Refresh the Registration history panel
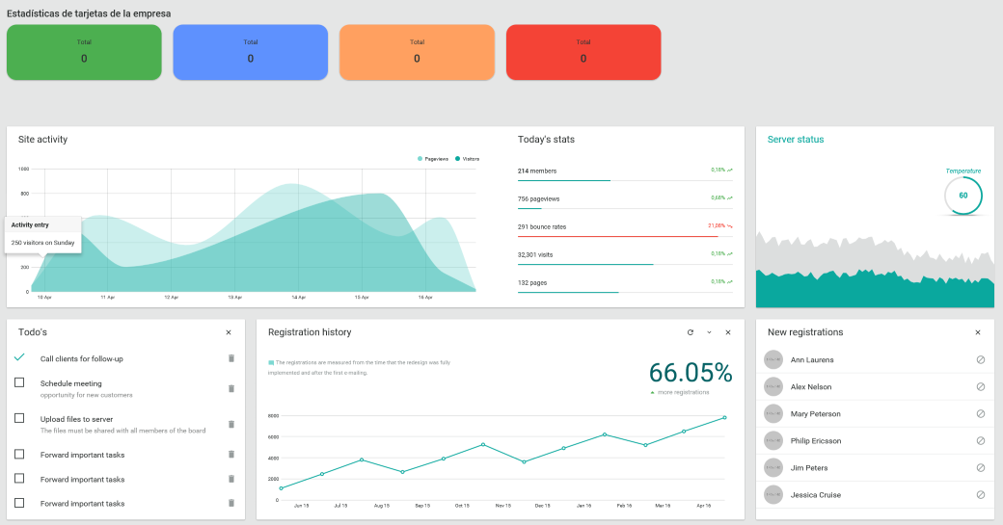This screenshot has width=1003, height=525. click(690, 333)
